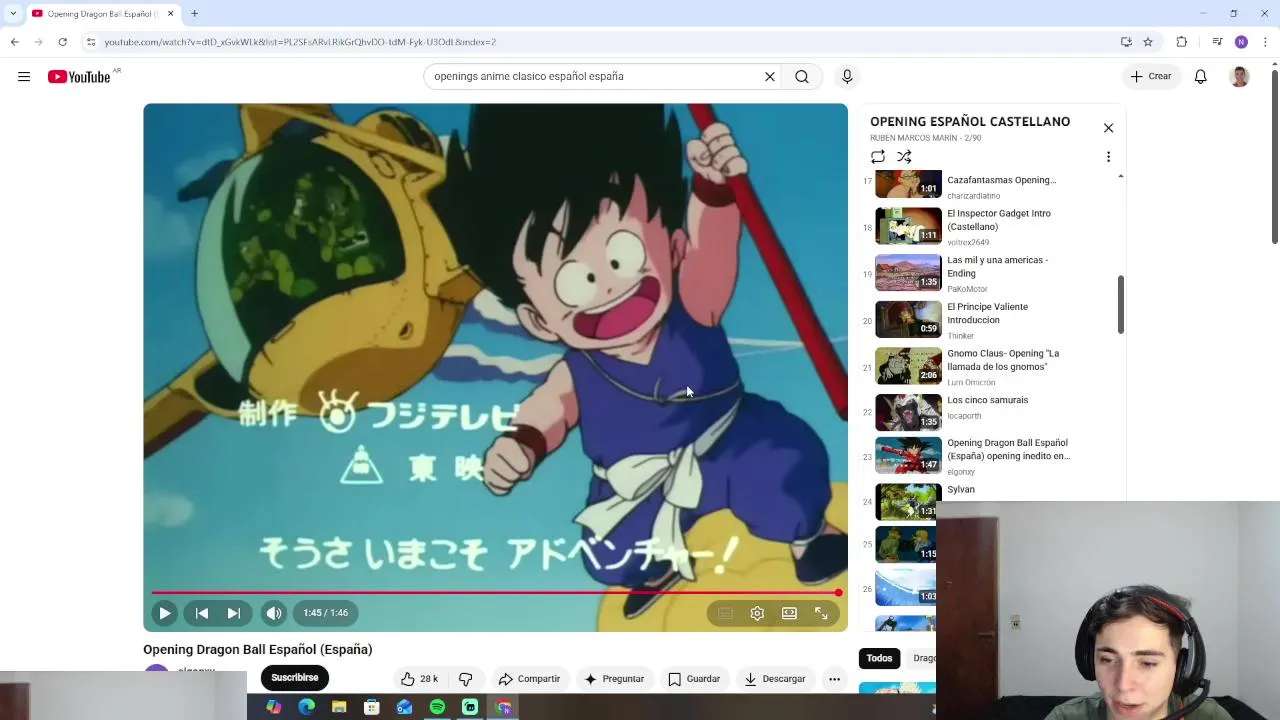1280x720 pixels.
Task: Open the playlist three-dot options menu
Action: coord(1108,157)
